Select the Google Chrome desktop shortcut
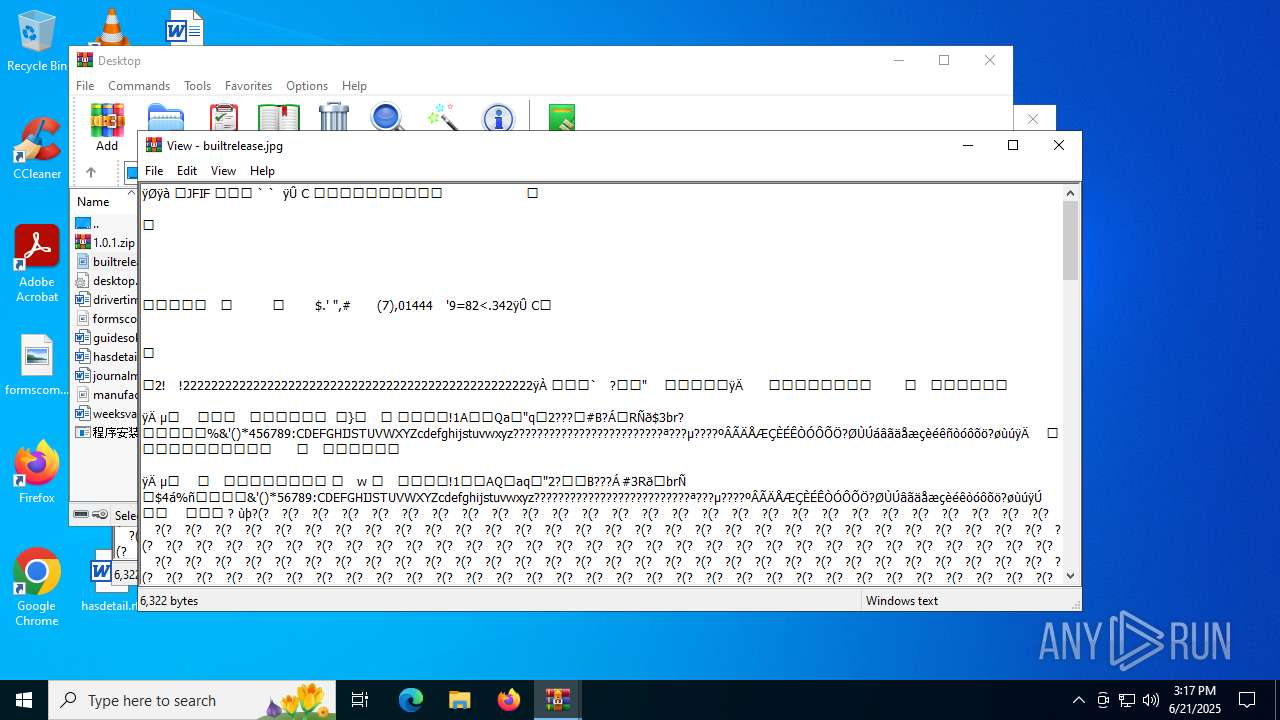 (x=37, y=587)
